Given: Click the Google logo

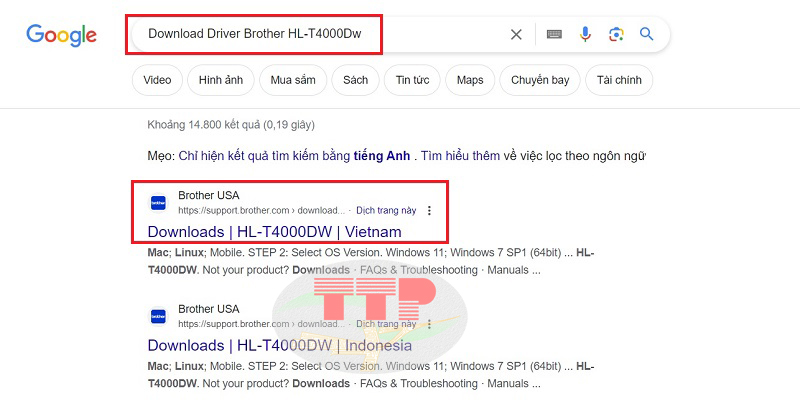Looking at the screenshot, I should pyautogui.click(x=61, y=36).
